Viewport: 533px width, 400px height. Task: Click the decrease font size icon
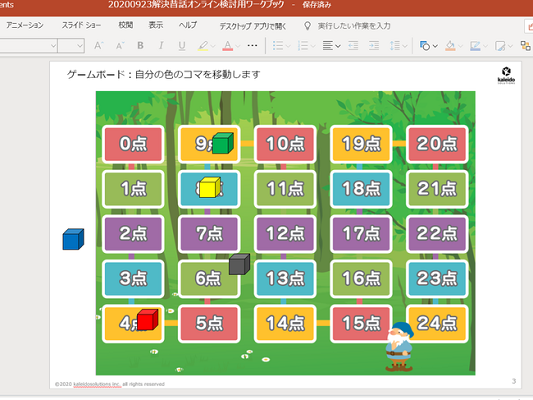[120, 46]
